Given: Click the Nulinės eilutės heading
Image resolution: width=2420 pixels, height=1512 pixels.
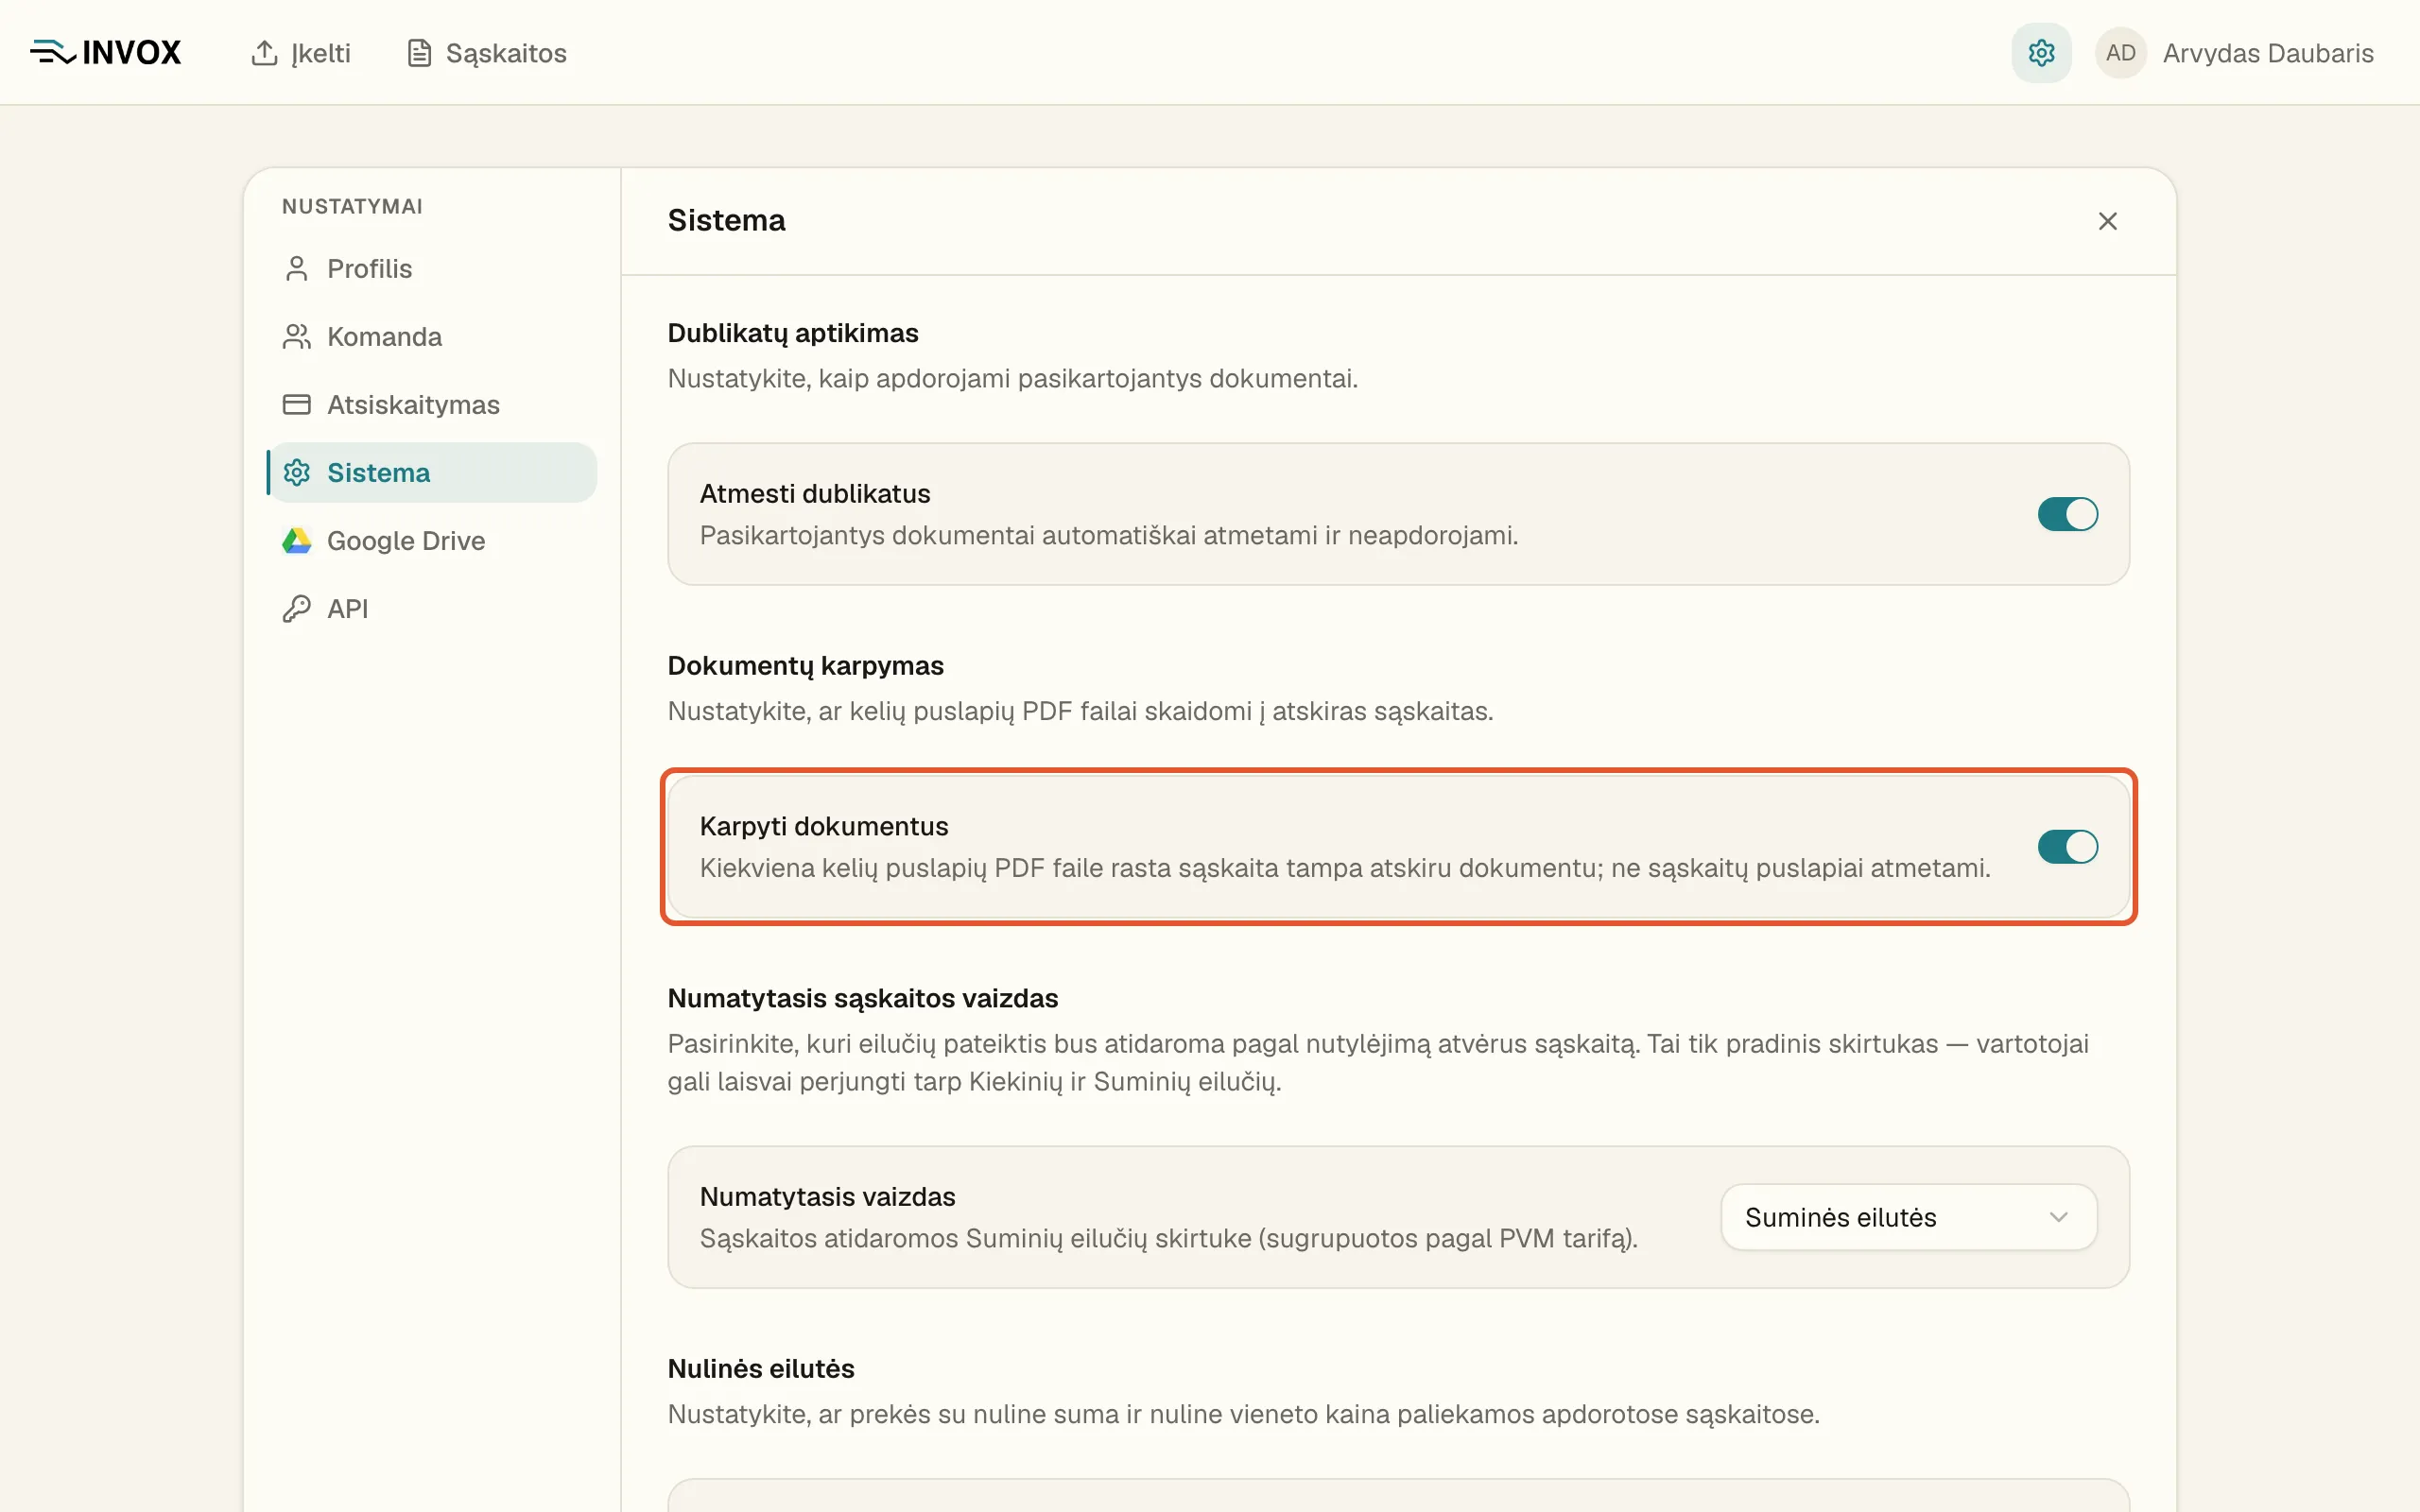Looking at the screenshot, I should [x=760, y=1369].
